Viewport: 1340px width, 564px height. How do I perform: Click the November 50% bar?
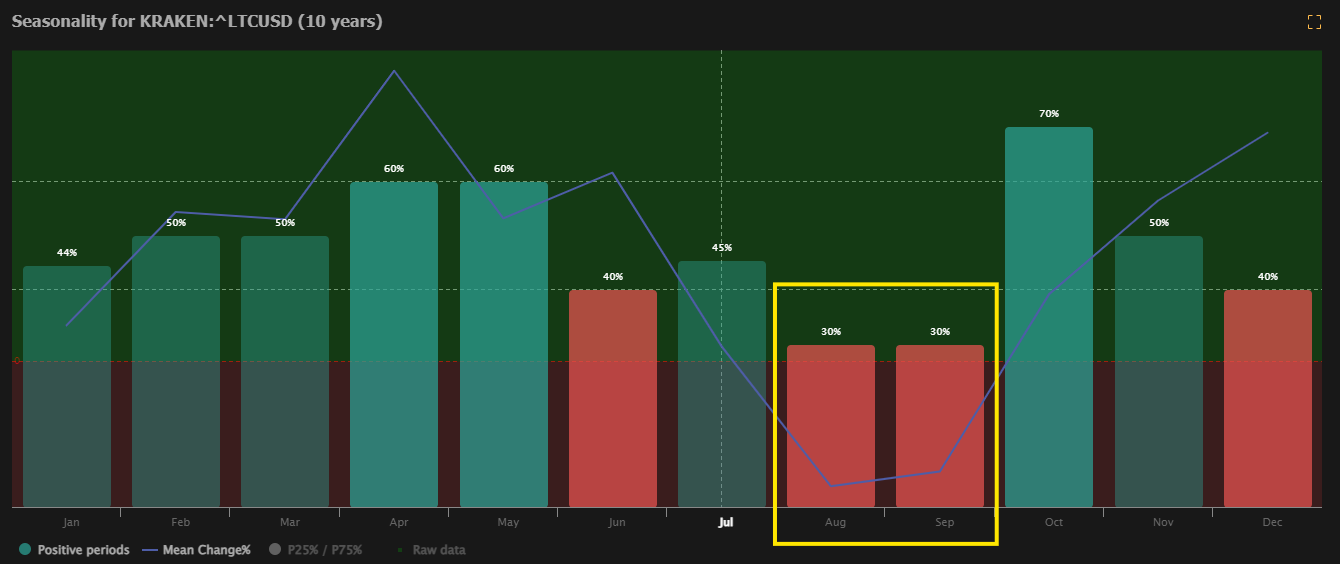click(1159, 371)
